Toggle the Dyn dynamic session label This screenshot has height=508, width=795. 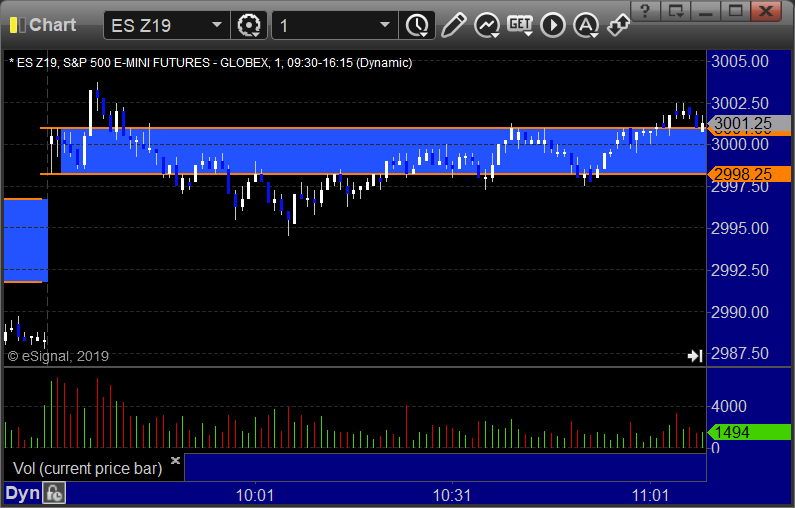point(22,493)
